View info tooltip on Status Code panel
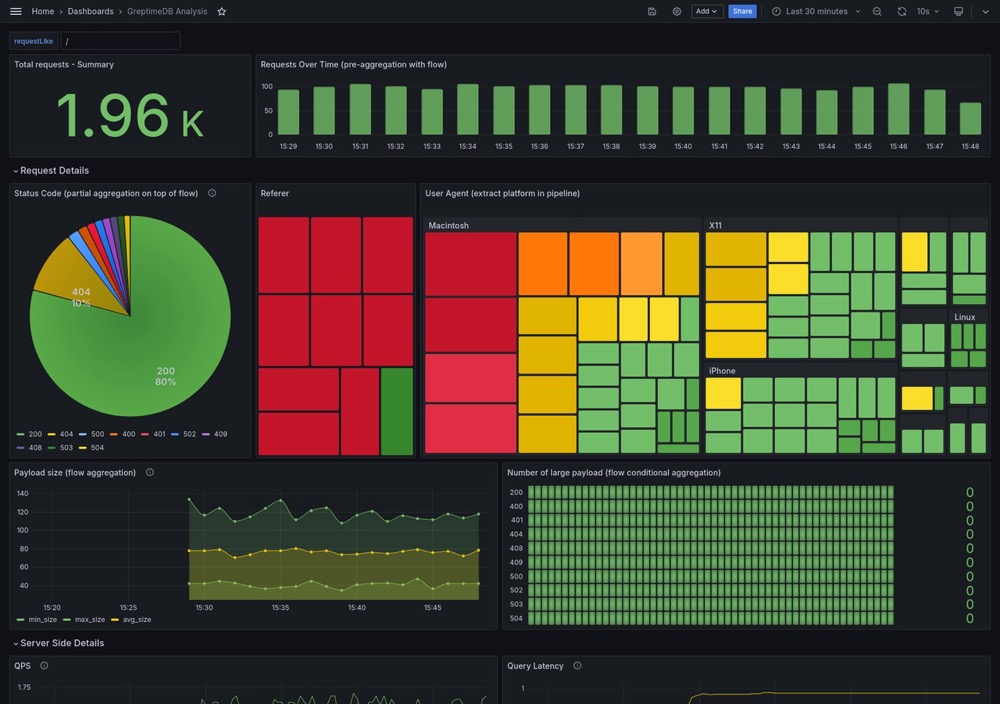The image size is (1000, 704). click(x=211, y=193)
